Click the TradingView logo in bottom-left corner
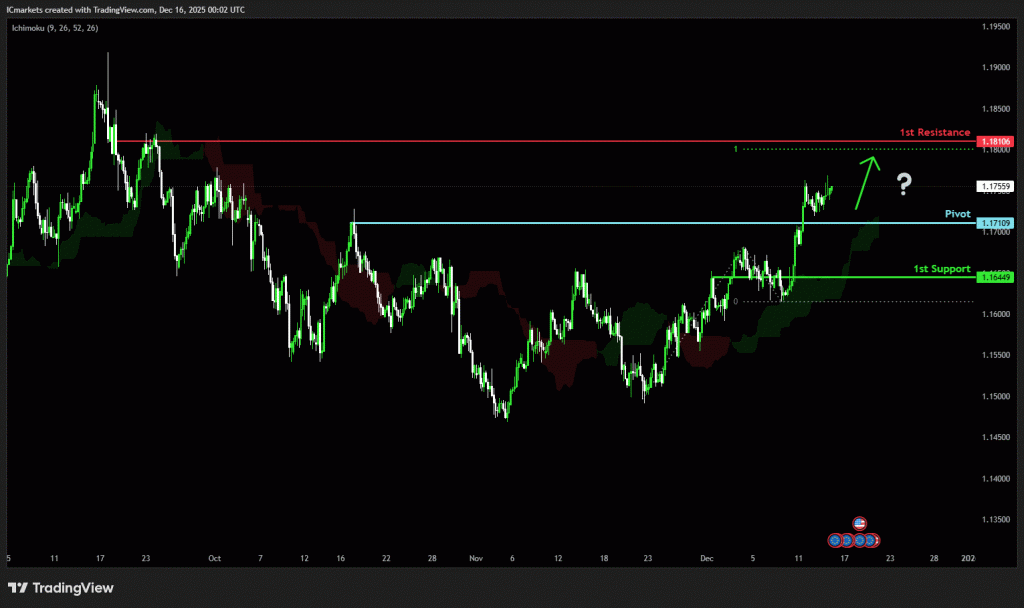Viewport: 1024px width, 608px height. [61, 588]
